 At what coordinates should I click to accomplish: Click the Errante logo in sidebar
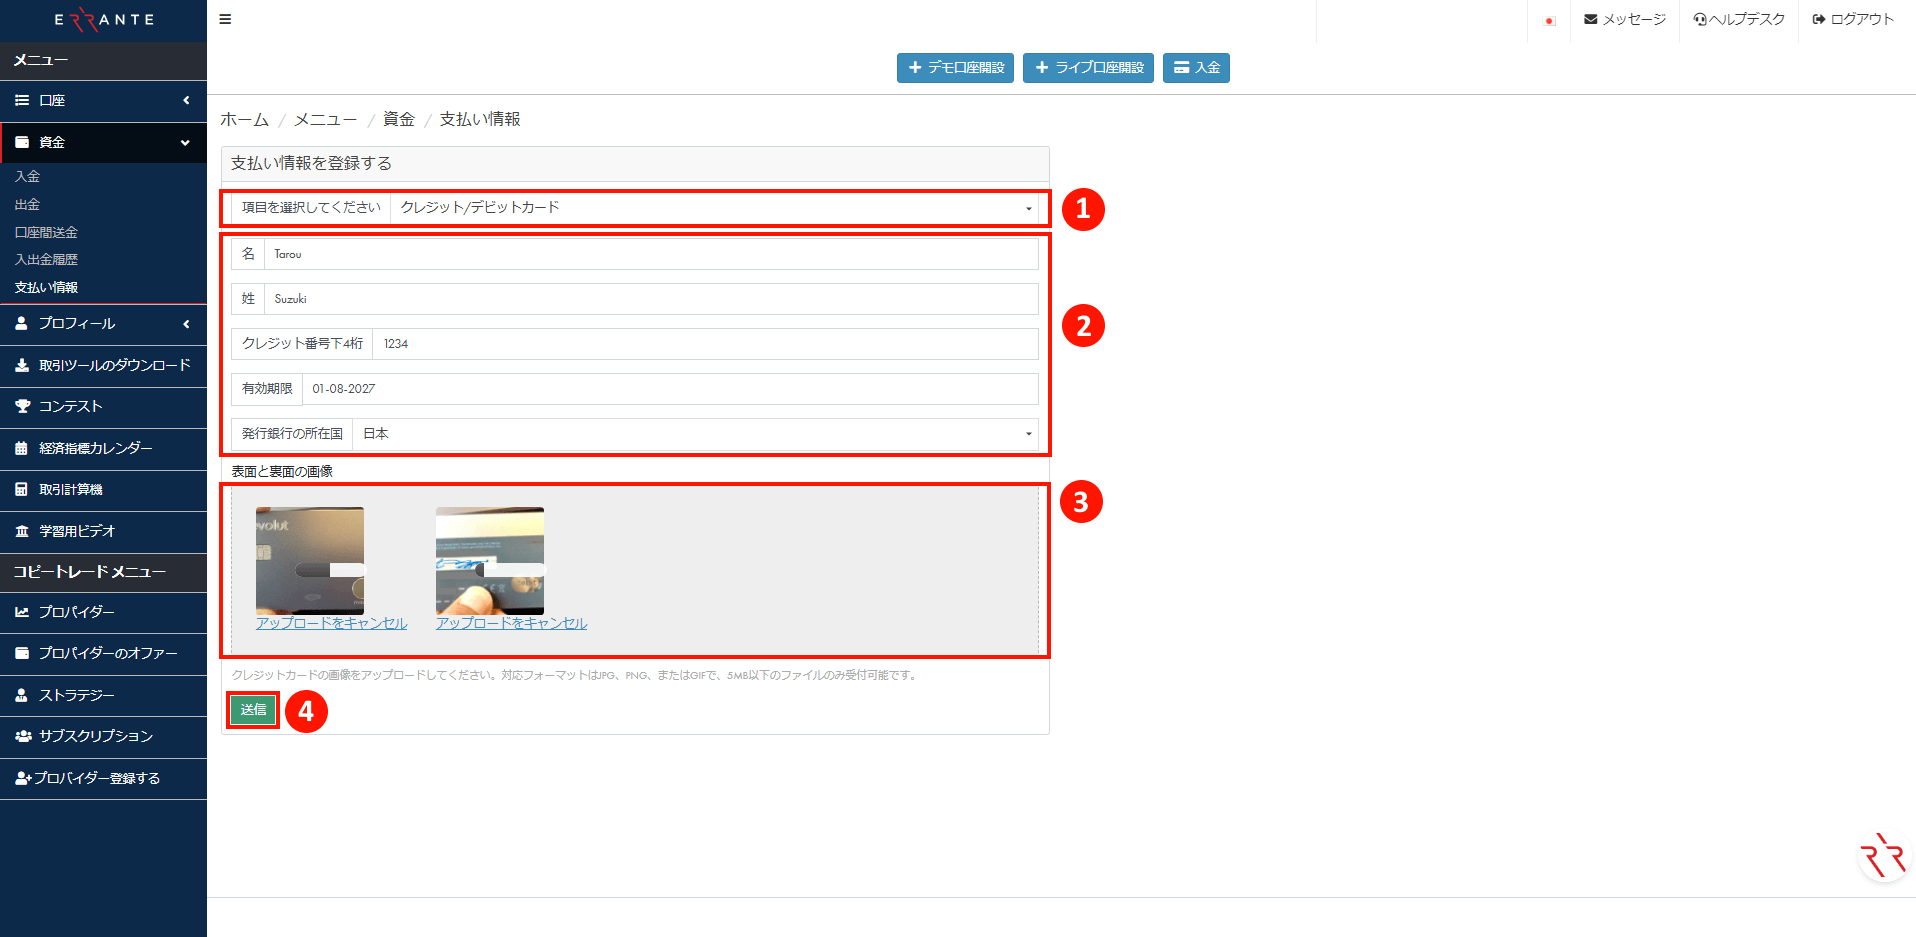103,19
